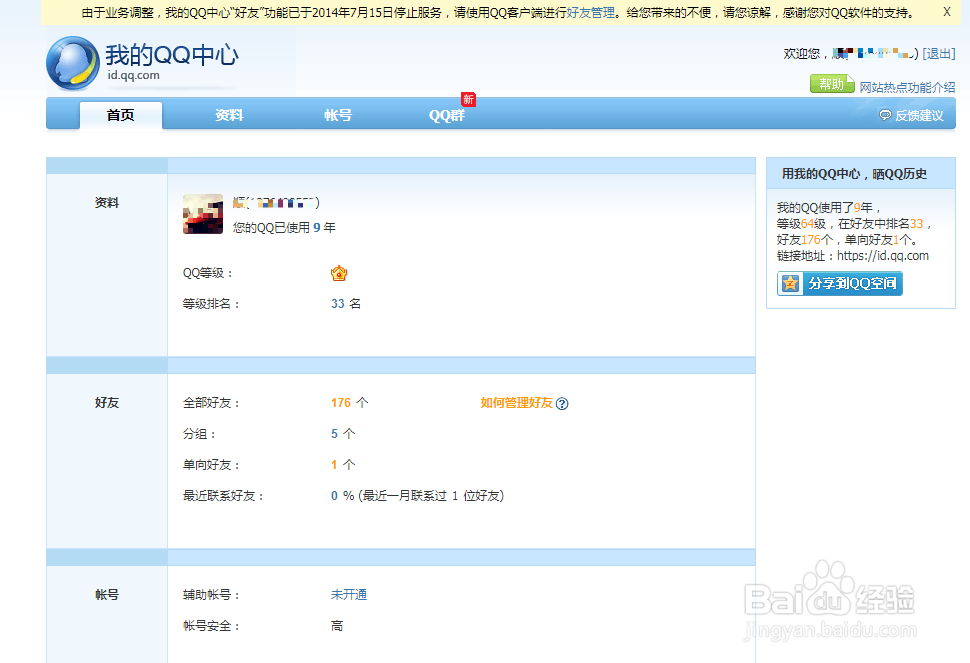970x663 pixels.
Task: Open 网站热点功能介绍 link
Action: pos(907,87)
